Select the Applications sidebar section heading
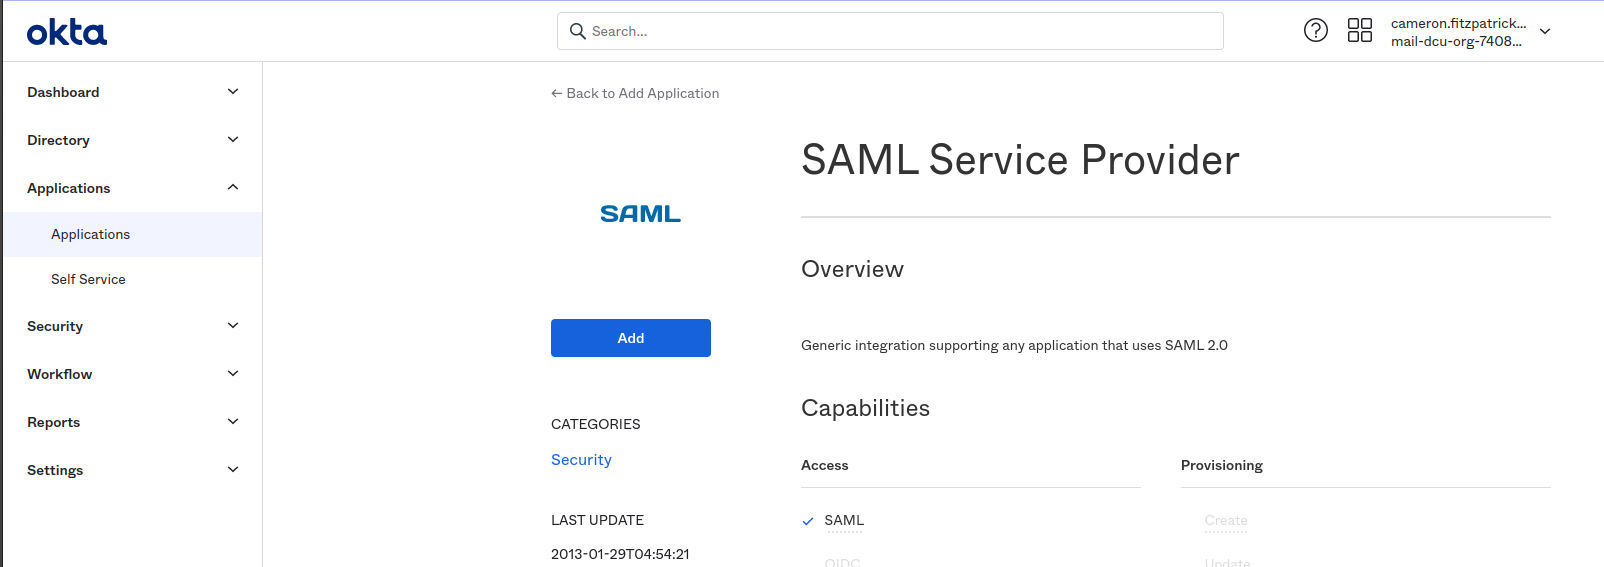Screen dimensions: 1604x567 tap(69, 188)
